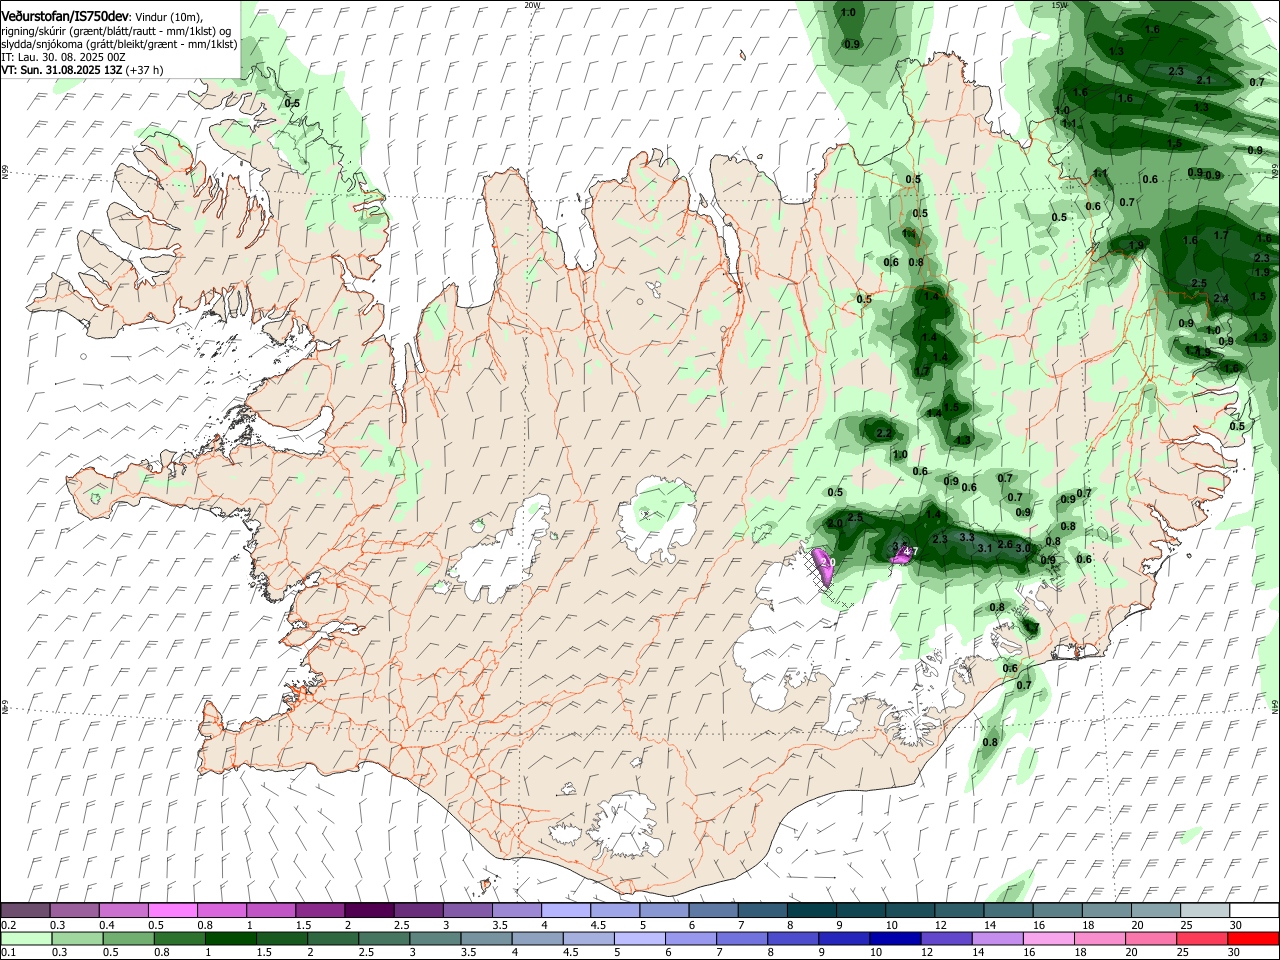The height and width of the screenshot is (960, 1280).
Task: Click the 'slydda/snjókoma' legend description line
Action: [x=119, y=44]
